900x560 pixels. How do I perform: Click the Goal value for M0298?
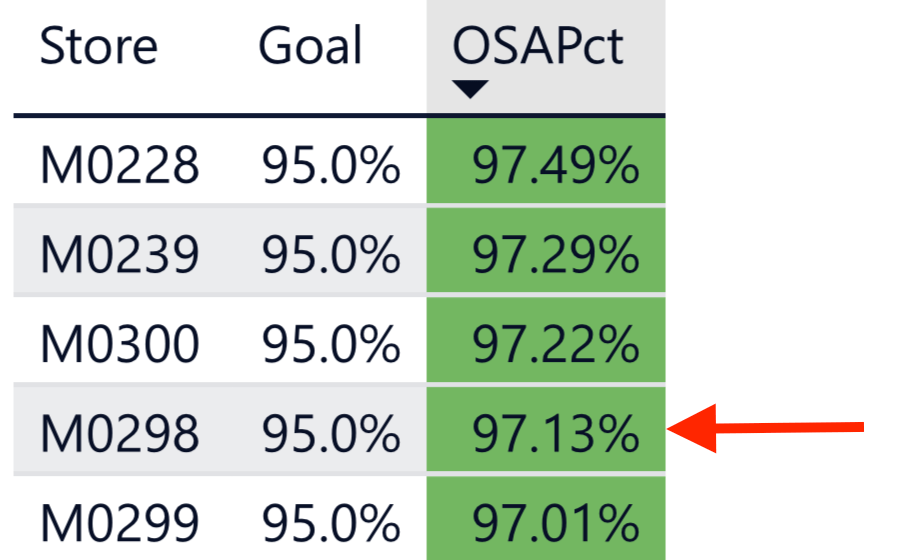pos(331,433)
